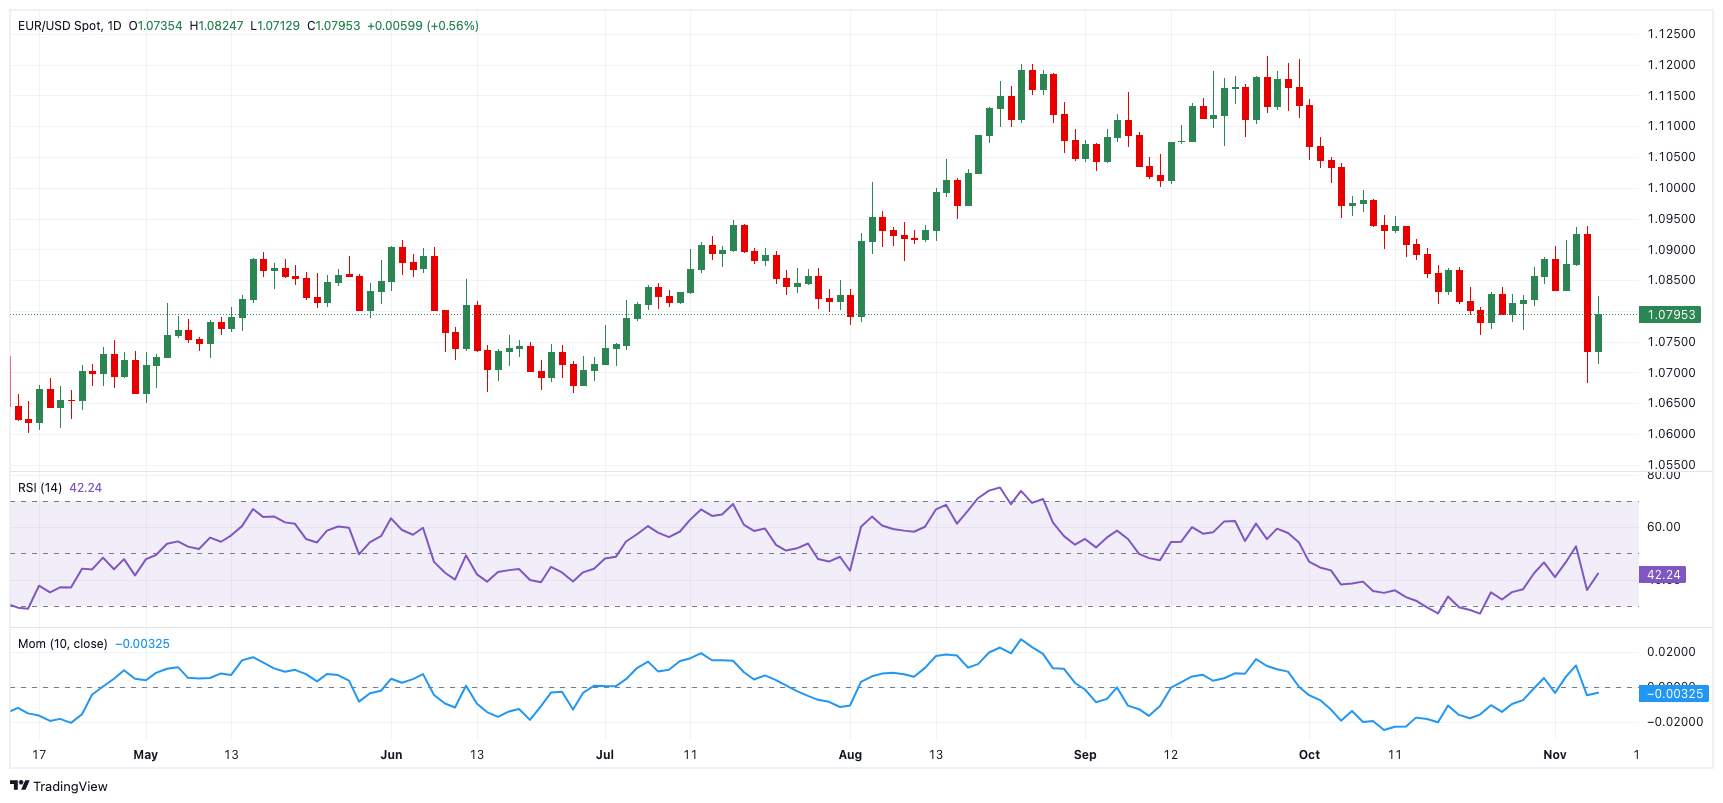Click the Nov label on the time axis
This screenshot has width=1723, height=803.
point(1554,755)
